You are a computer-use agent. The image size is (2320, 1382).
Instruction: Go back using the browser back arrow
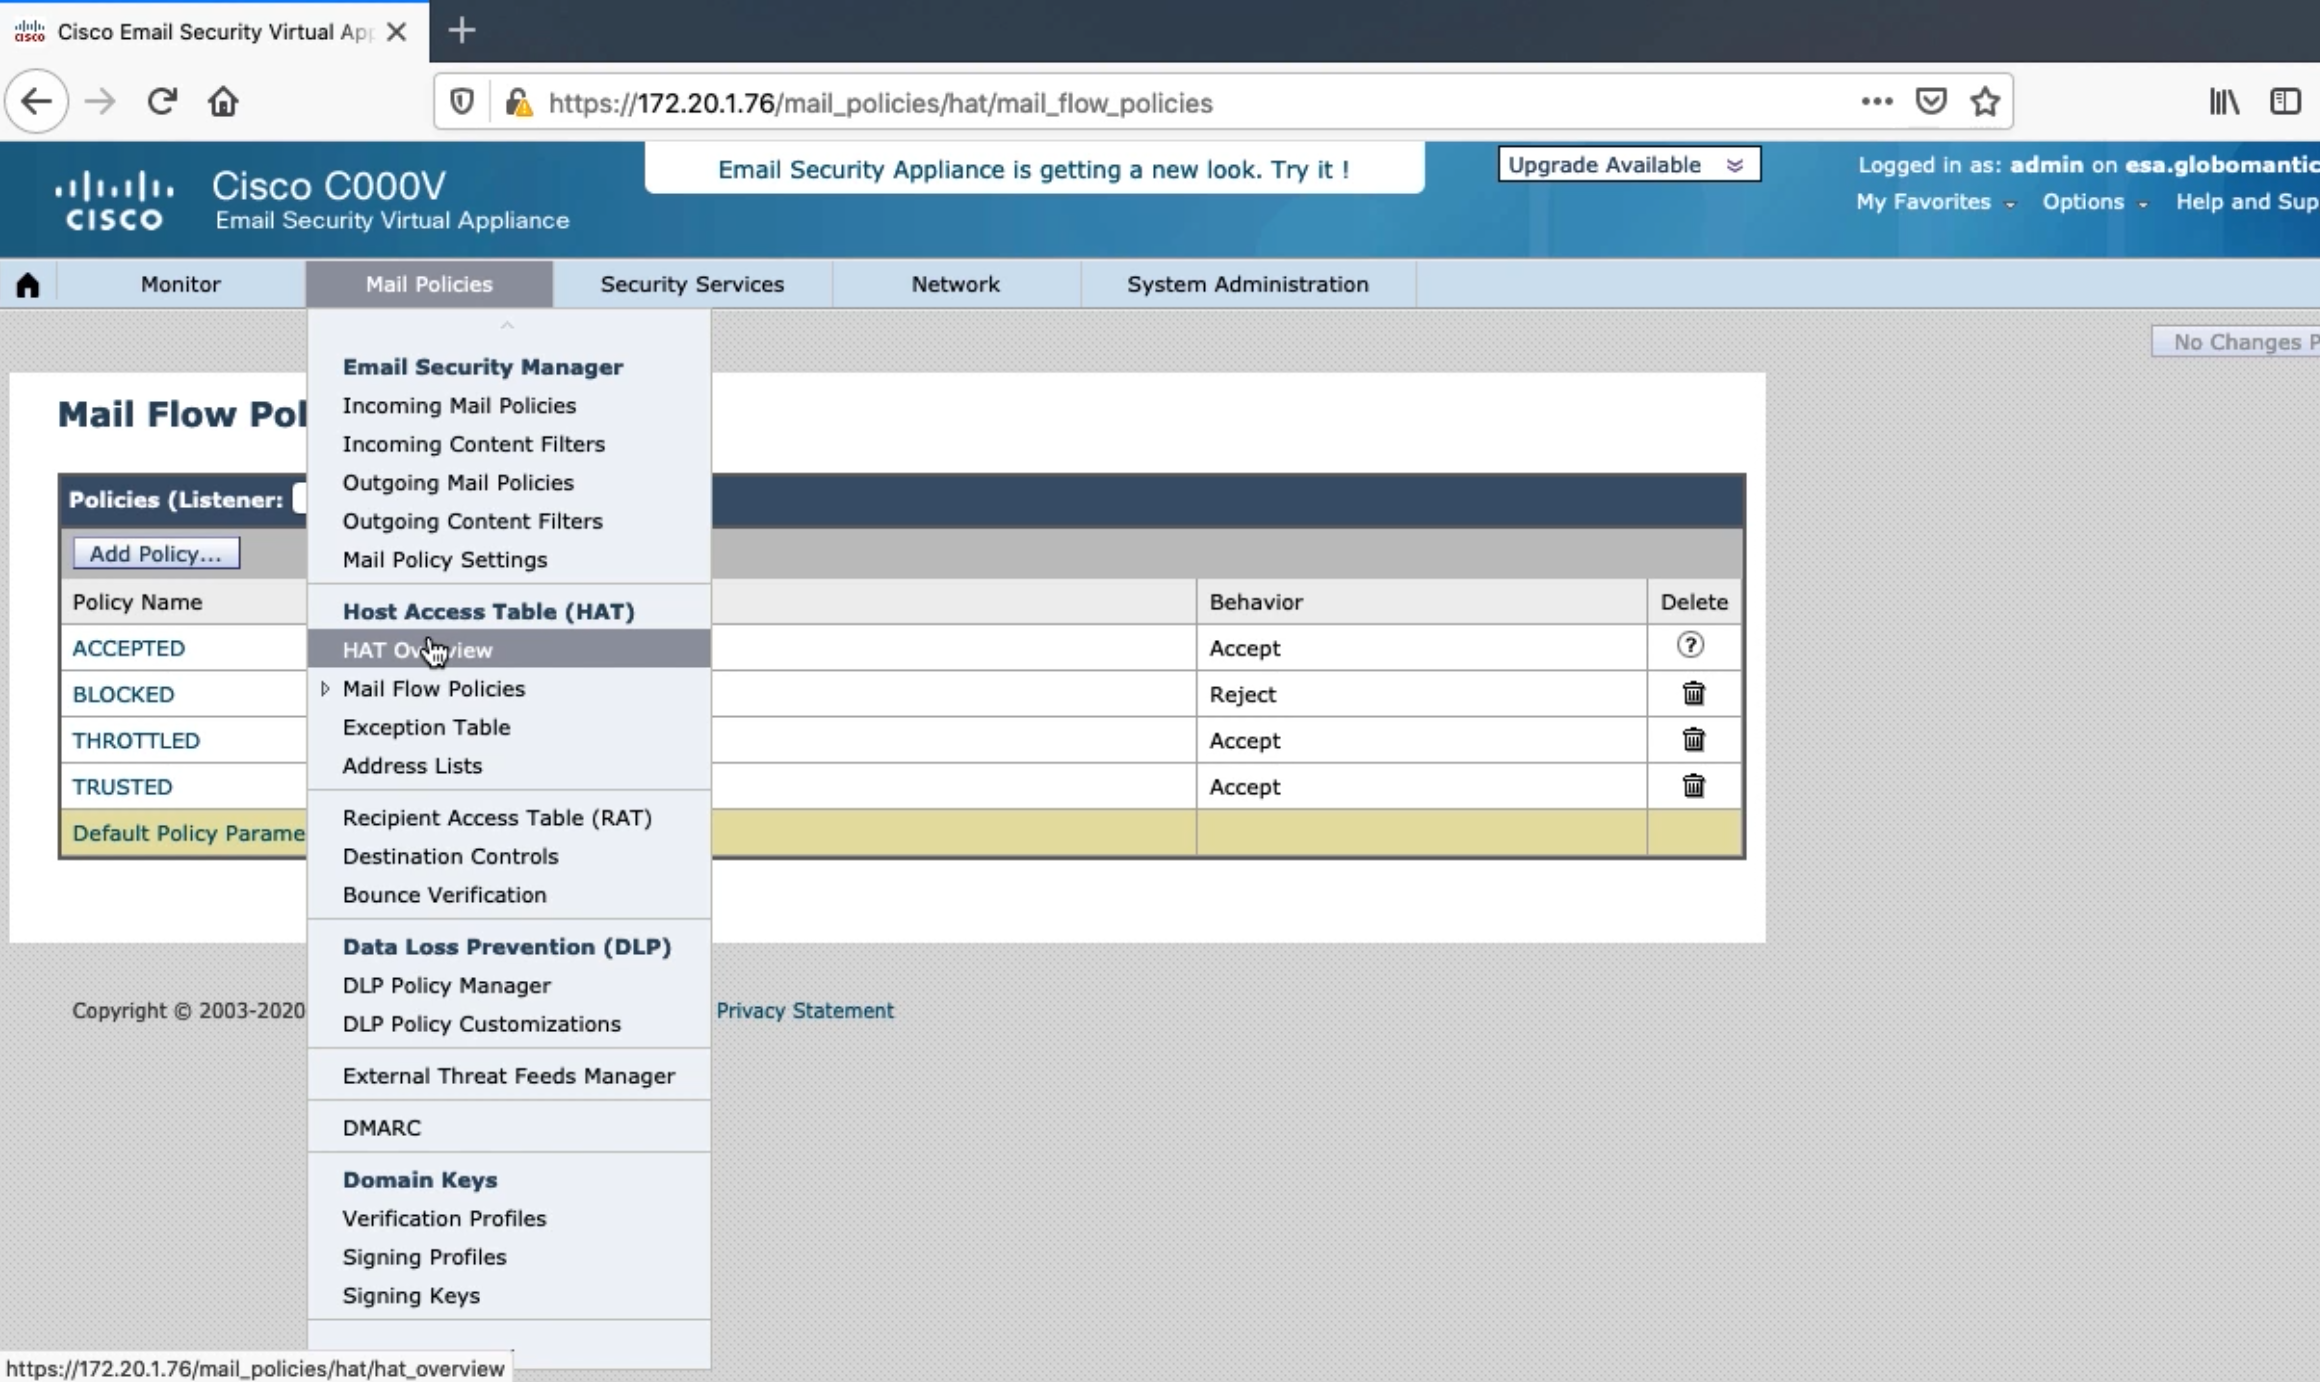pyautogui.click(x=37, y=101)
